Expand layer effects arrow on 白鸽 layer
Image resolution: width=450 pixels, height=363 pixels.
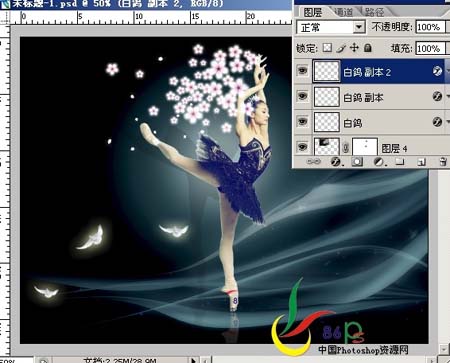pyautogui.click(x=448, y=122)
